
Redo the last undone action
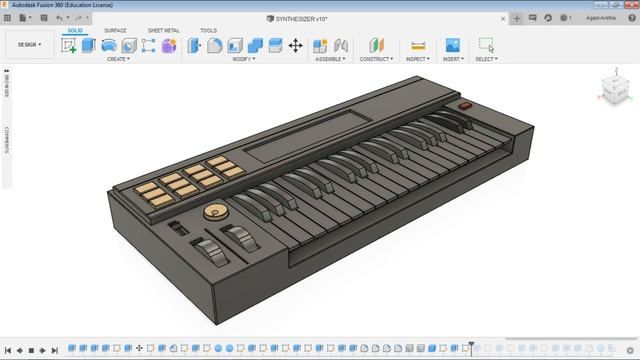[78, 18]
